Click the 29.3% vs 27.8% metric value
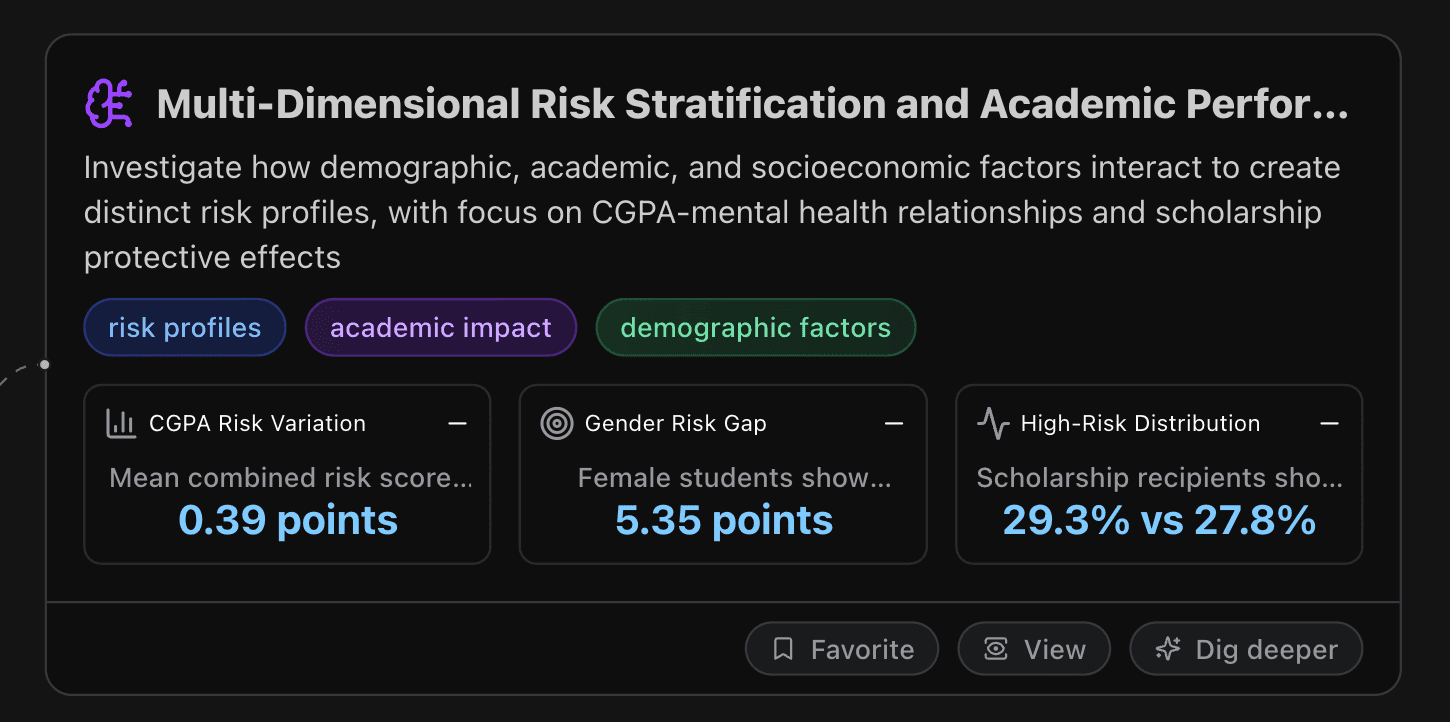1450x722 pixels. click(1158, 520)
